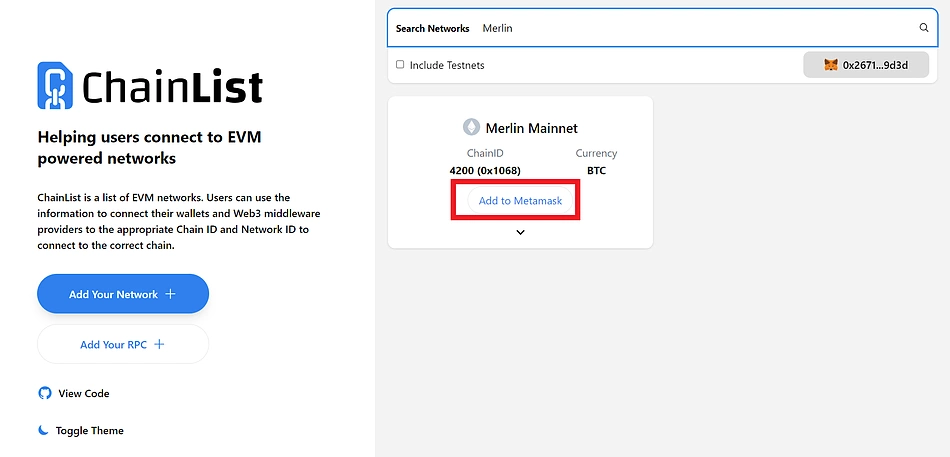Click the MetaMask fox icon

pyautogui.click(x=830, y=65)
